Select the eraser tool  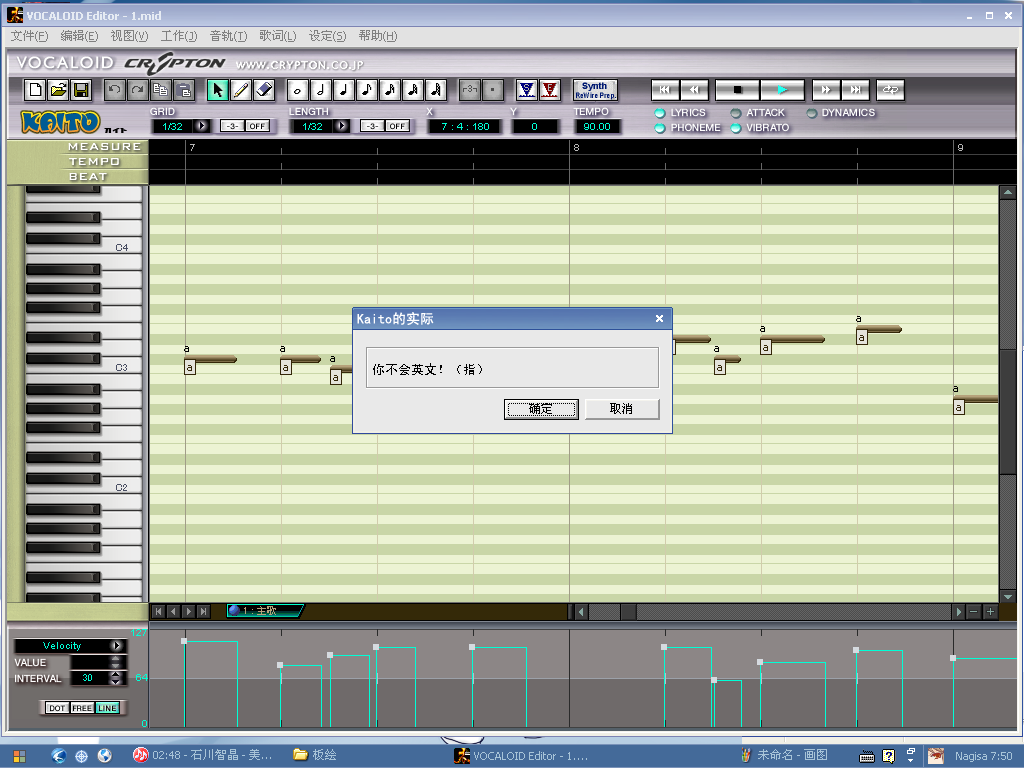point(264,90)
